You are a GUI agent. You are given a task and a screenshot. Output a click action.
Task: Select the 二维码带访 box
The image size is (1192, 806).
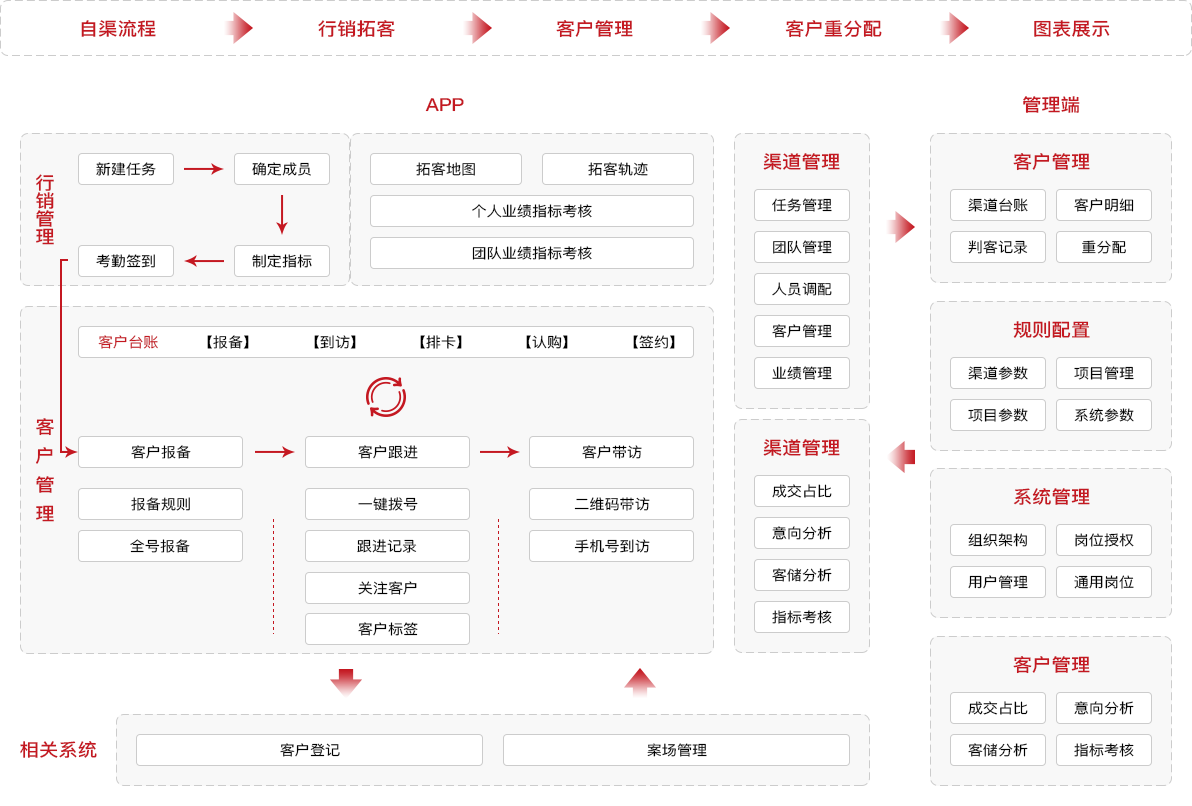[x=611, y=504]
